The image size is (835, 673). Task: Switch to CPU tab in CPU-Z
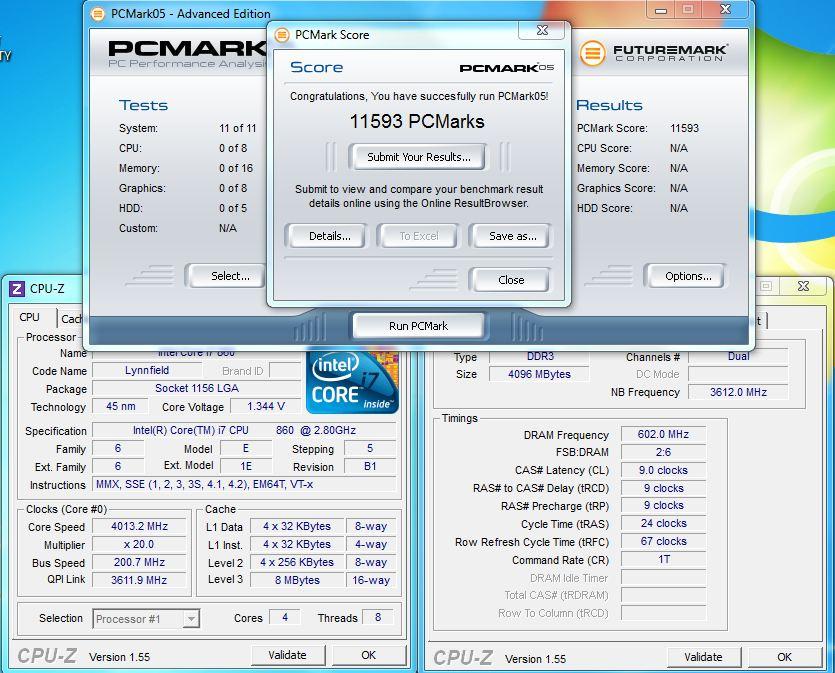(x=30, y=317)
